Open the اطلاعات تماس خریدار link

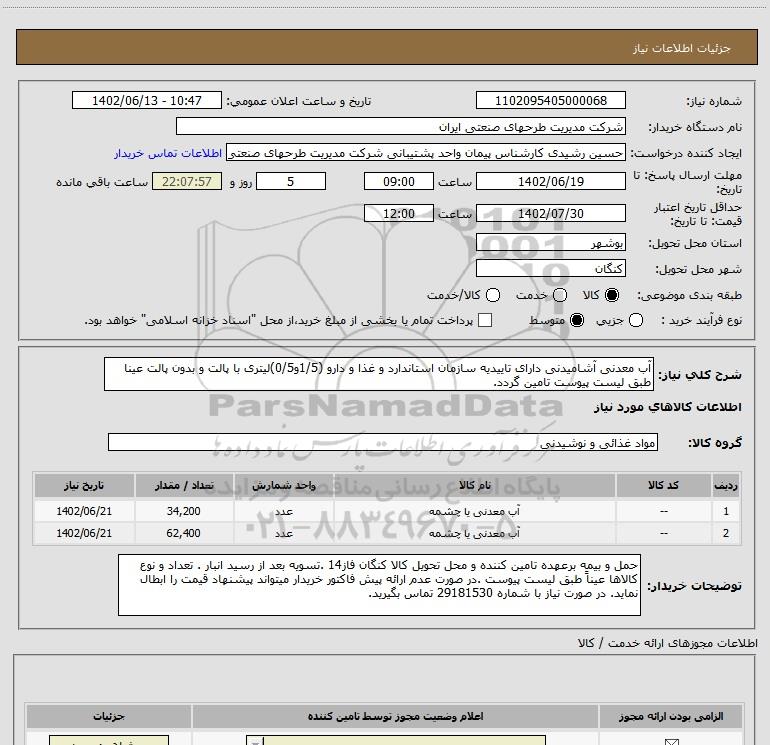[x=168, y=153]
